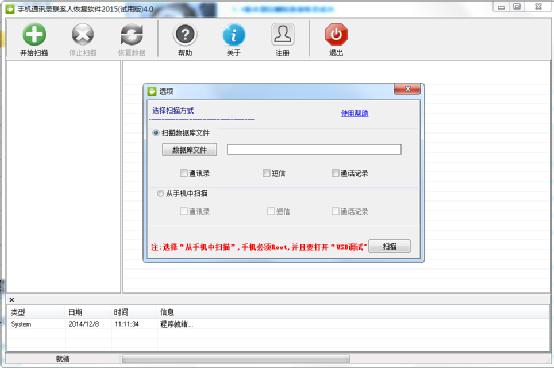The height and width of the screenshot is (369, 554).
Task: Tick 通话记录 checkbox under scan from phone
Action: click(335, 211)
